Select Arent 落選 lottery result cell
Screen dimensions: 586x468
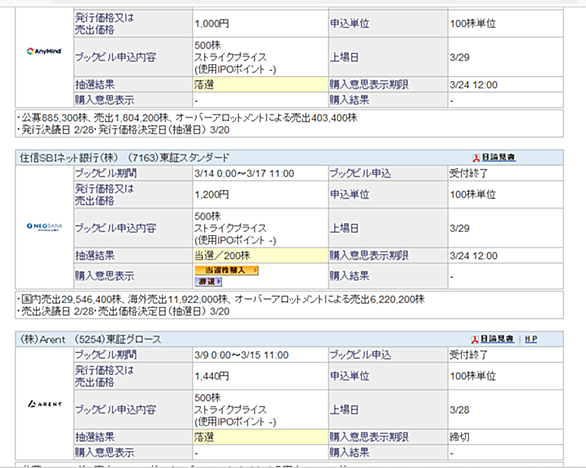260,437
